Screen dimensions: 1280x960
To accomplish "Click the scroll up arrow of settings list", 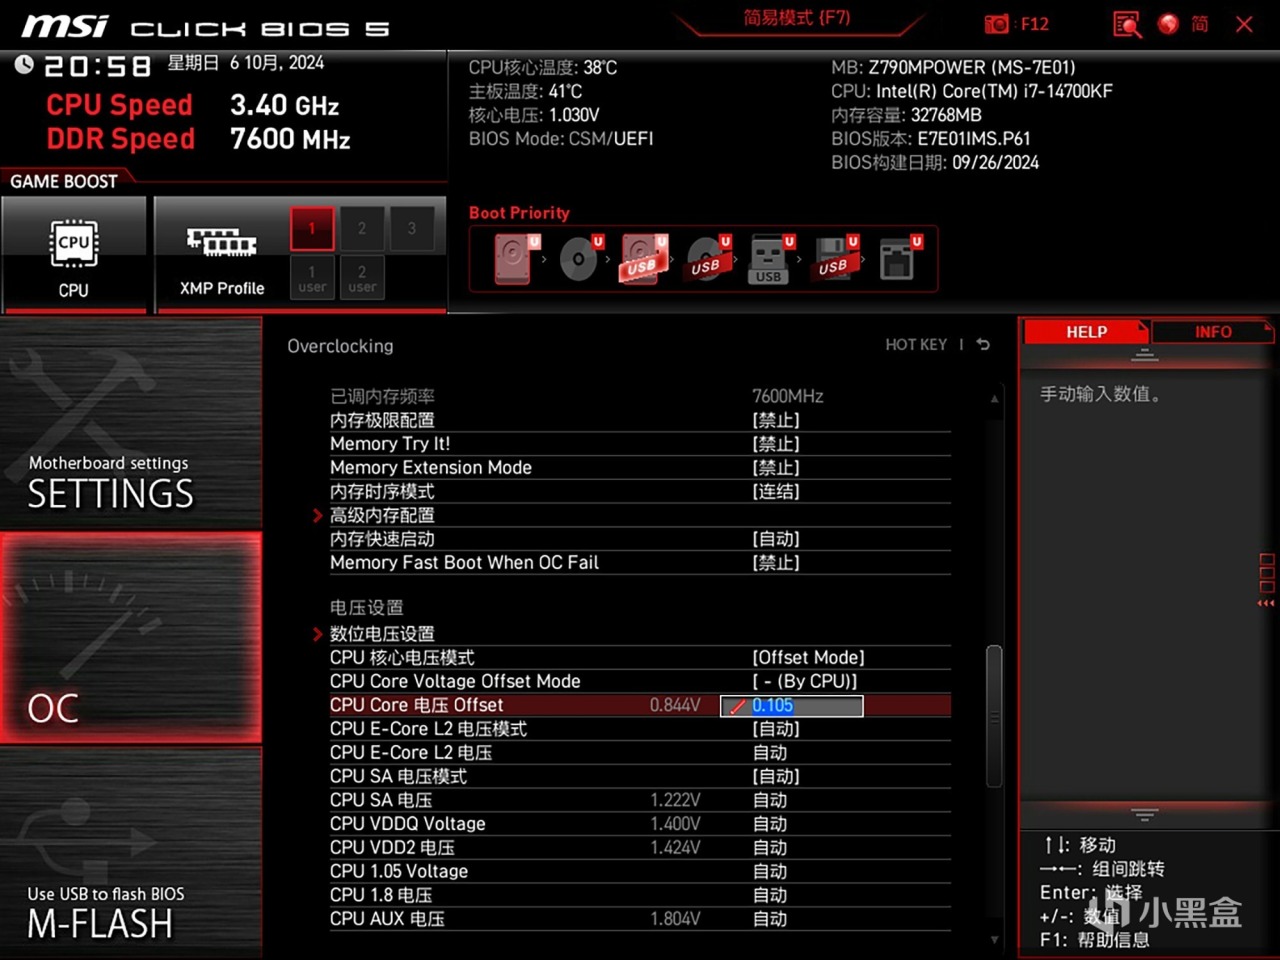I will [994, 398].
